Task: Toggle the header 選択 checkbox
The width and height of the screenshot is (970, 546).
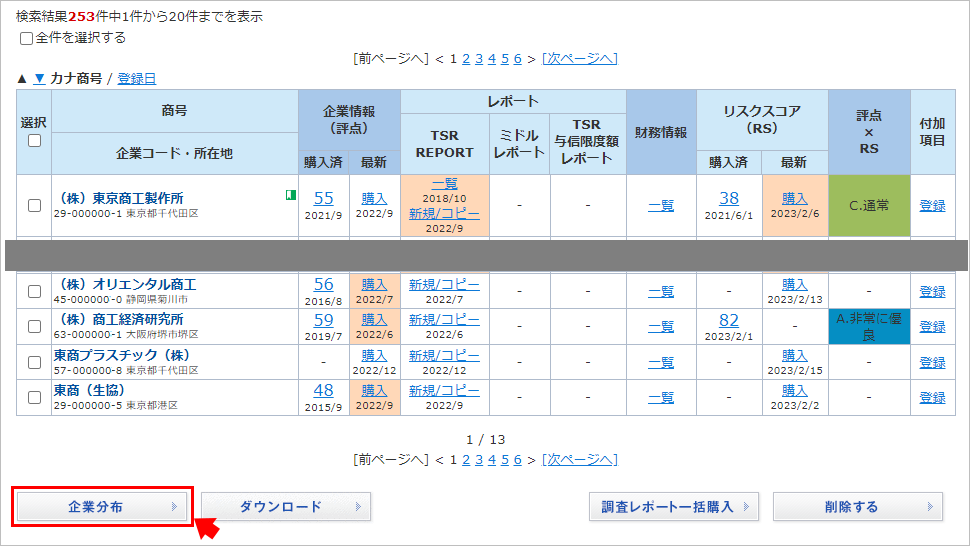Action: point(35,141)
